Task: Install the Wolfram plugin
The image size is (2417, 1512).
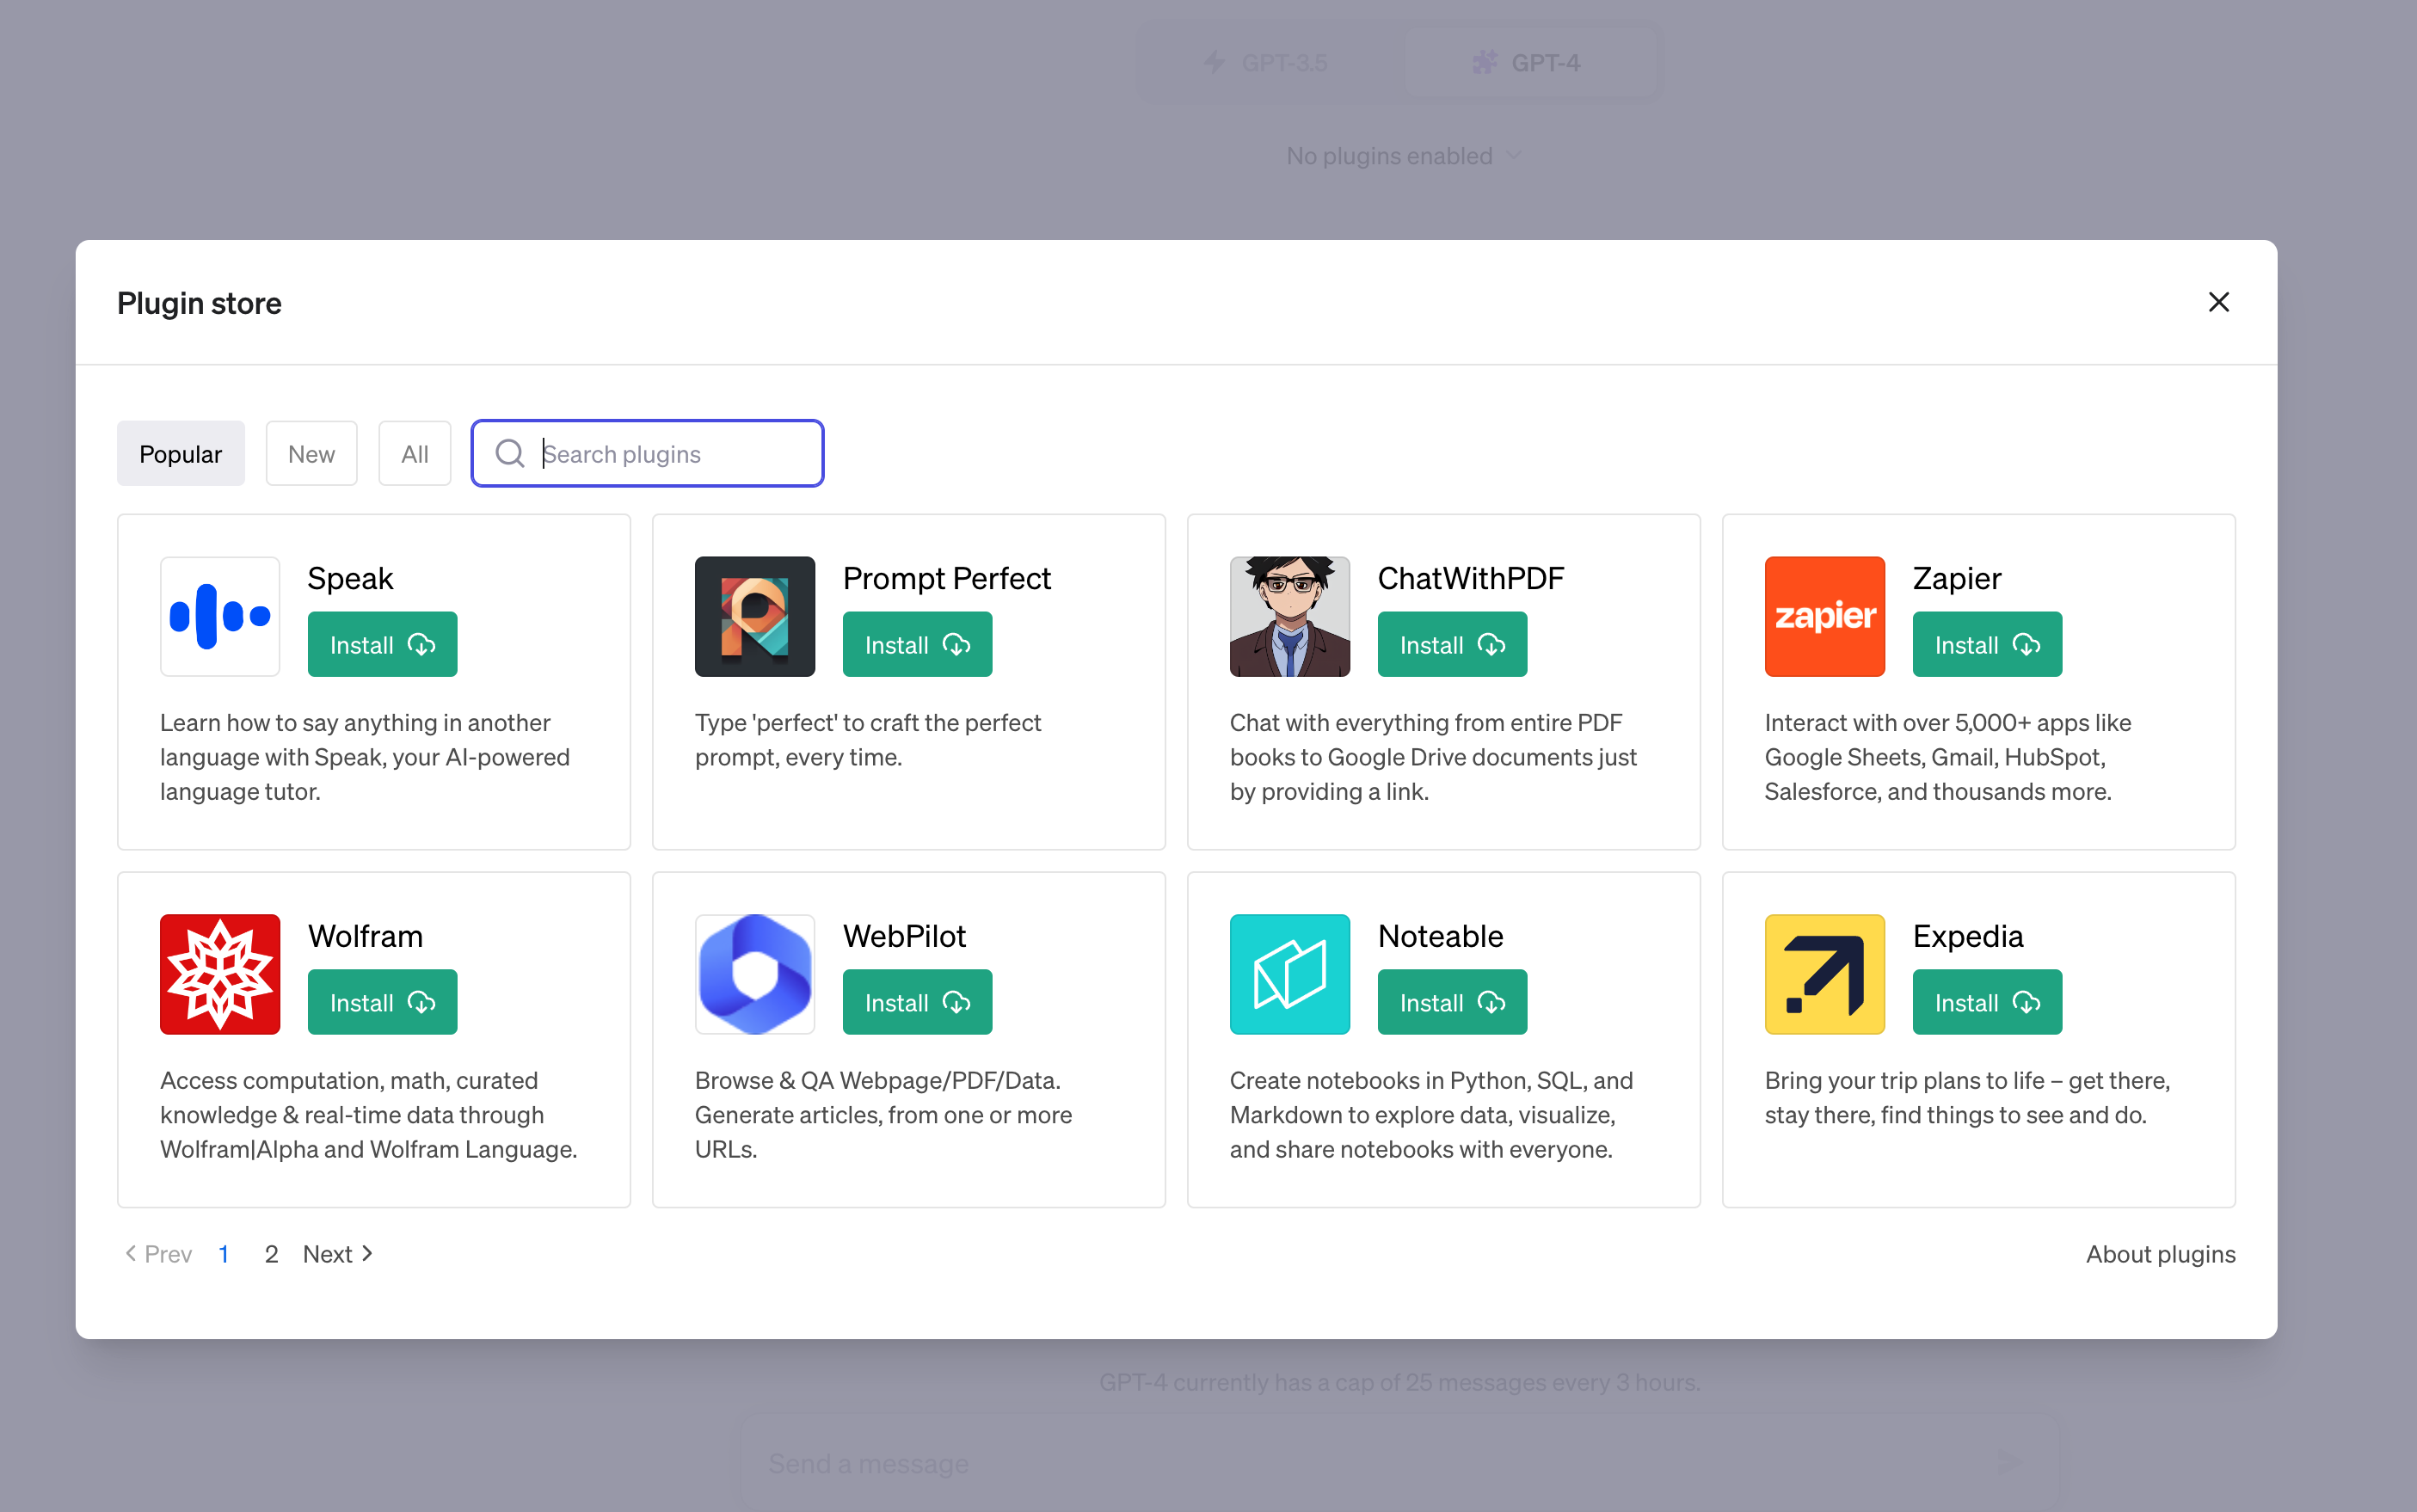Action: coord(383,1002)
